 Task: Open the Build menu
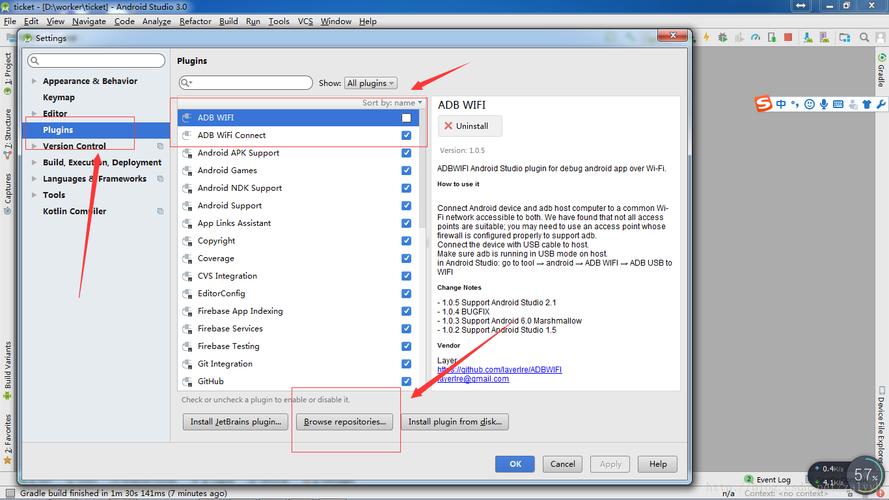[x=228, y=22]
